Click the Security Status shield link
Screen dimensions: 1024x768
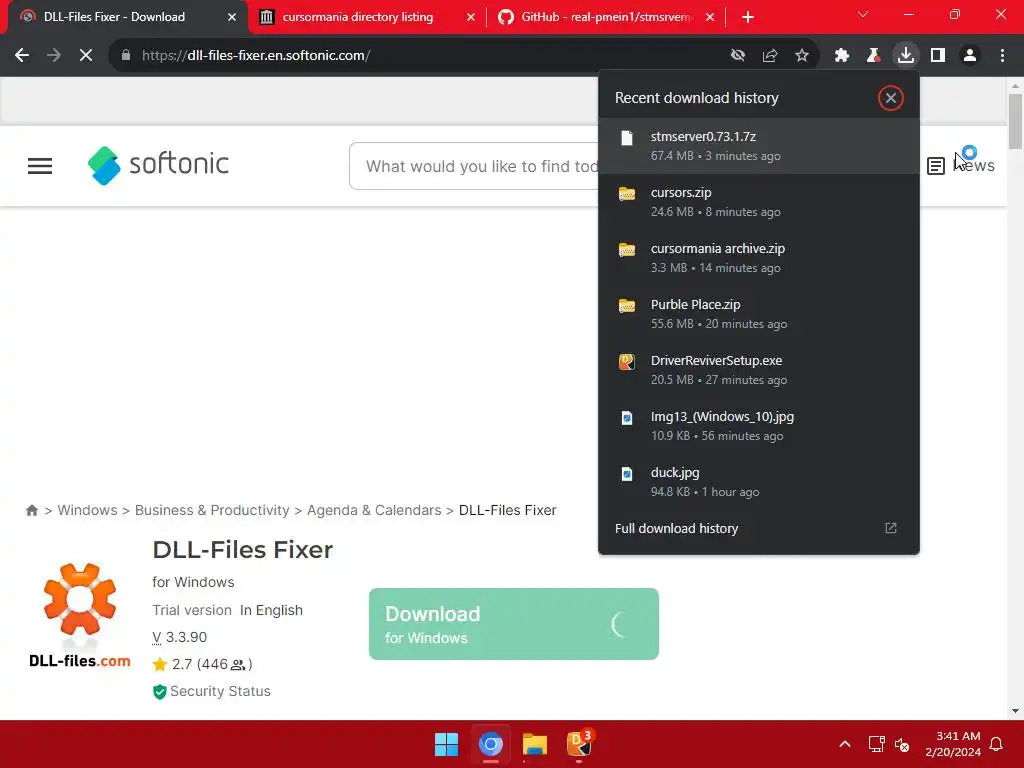coord(212,691)
